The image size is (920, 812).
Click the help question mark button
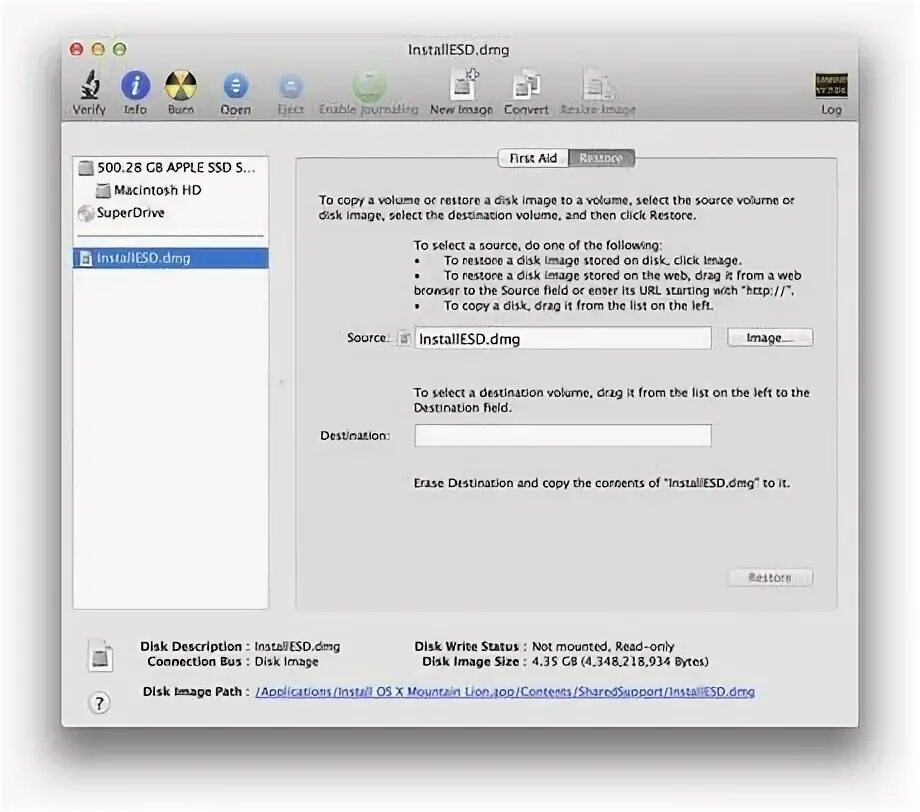pyautogui.click(x=99, y=702)
